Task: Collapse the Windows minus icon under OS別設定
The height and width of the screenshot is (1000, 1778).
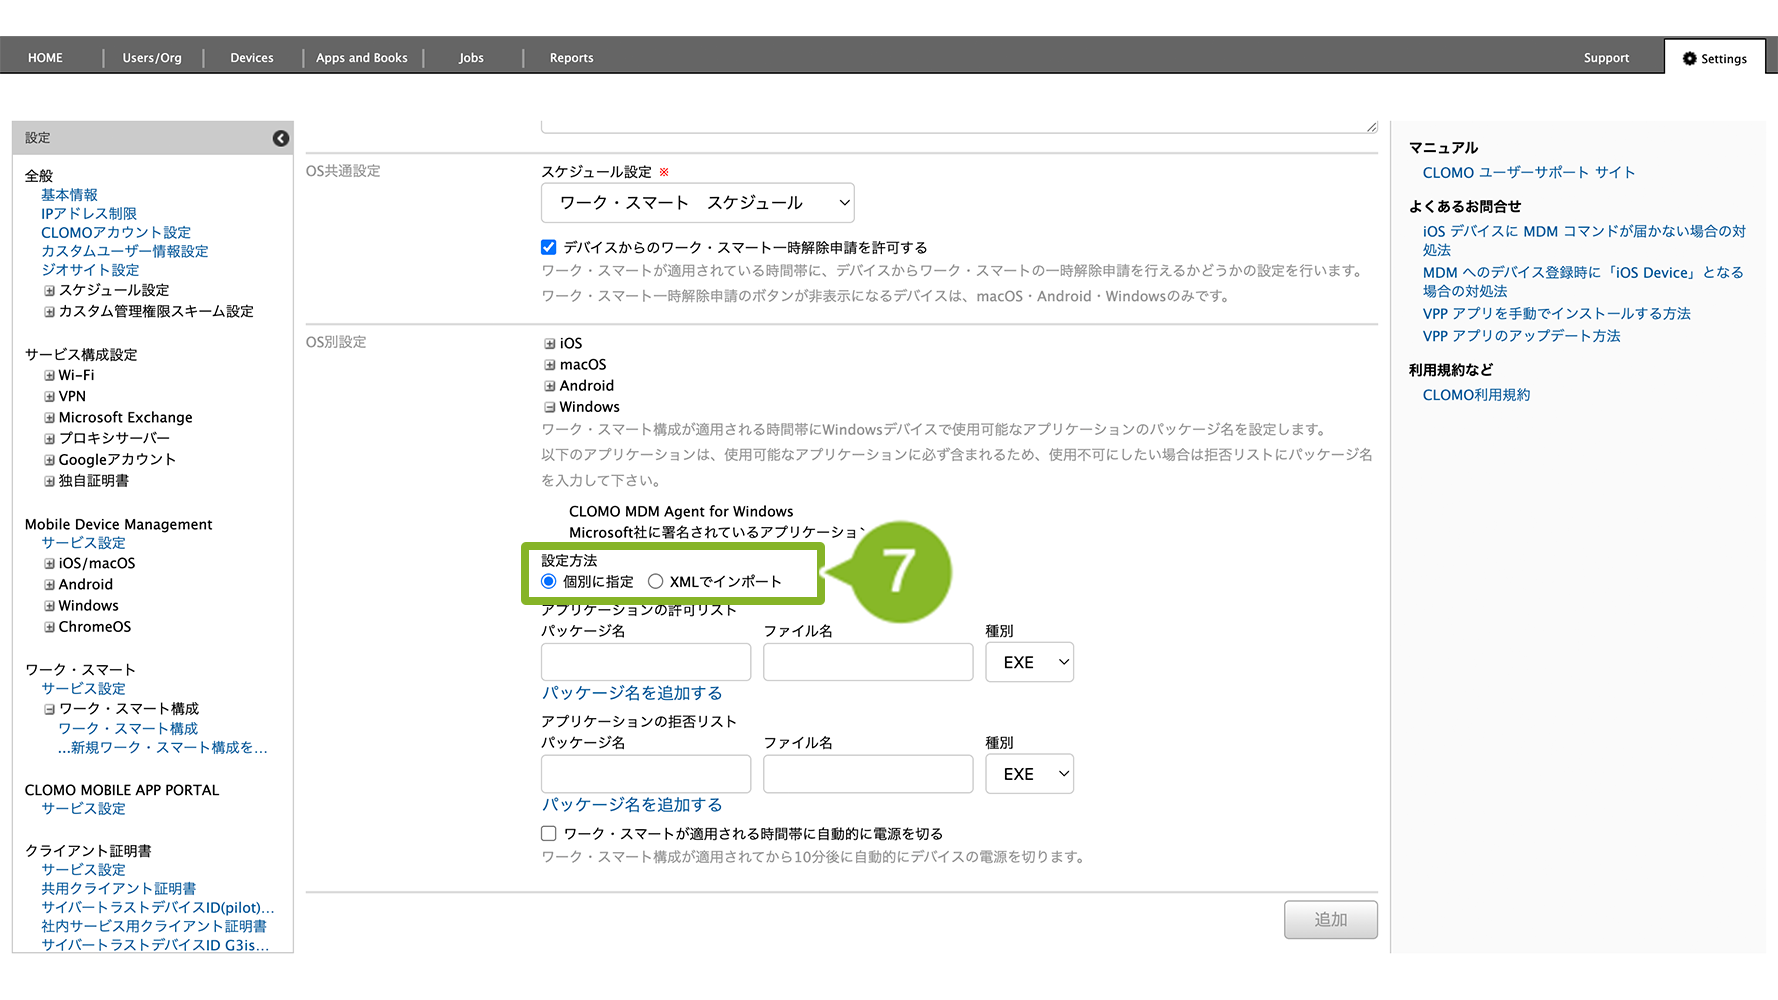Action: (550, 407)
